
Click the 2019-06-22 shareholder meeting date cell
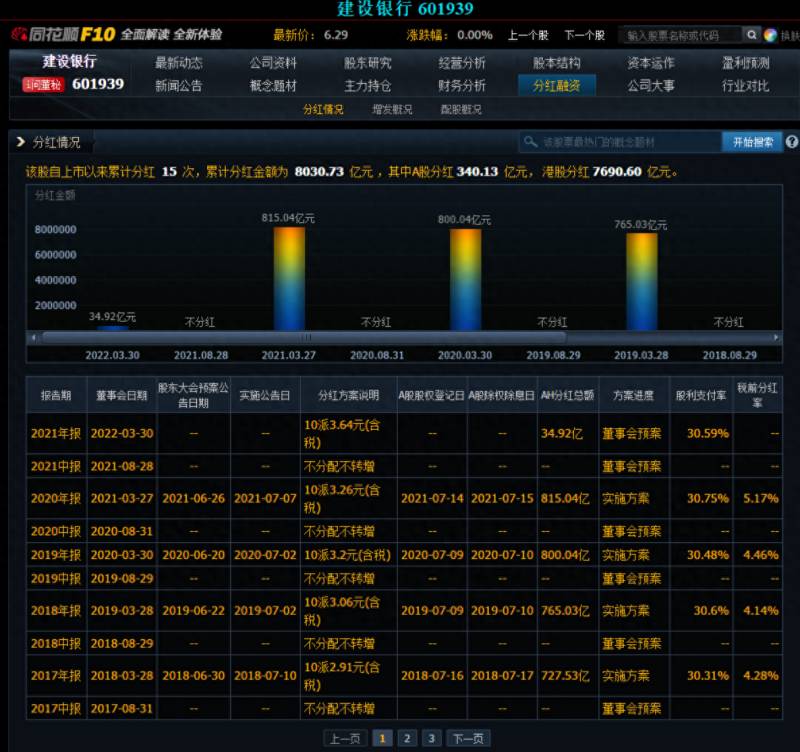coord(193,611)
